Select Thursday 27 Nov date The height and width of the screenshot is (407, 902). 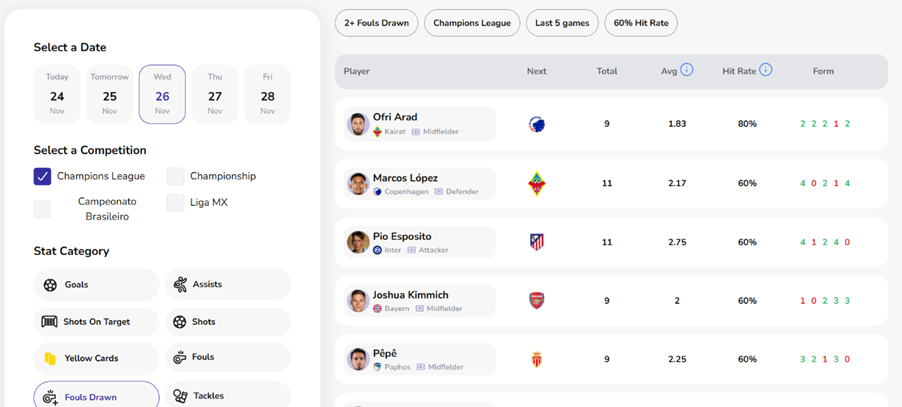[x=215, y=95]
